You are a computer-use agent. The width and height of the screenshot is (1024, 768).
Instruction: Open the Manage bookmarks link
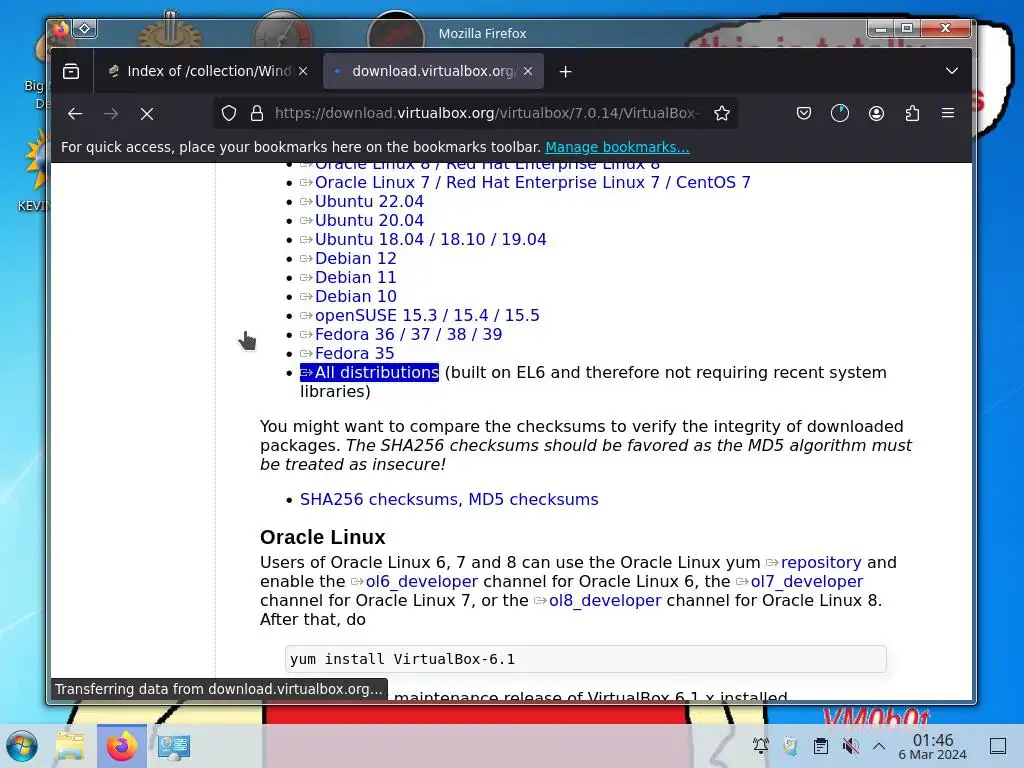tap(617, 147)
